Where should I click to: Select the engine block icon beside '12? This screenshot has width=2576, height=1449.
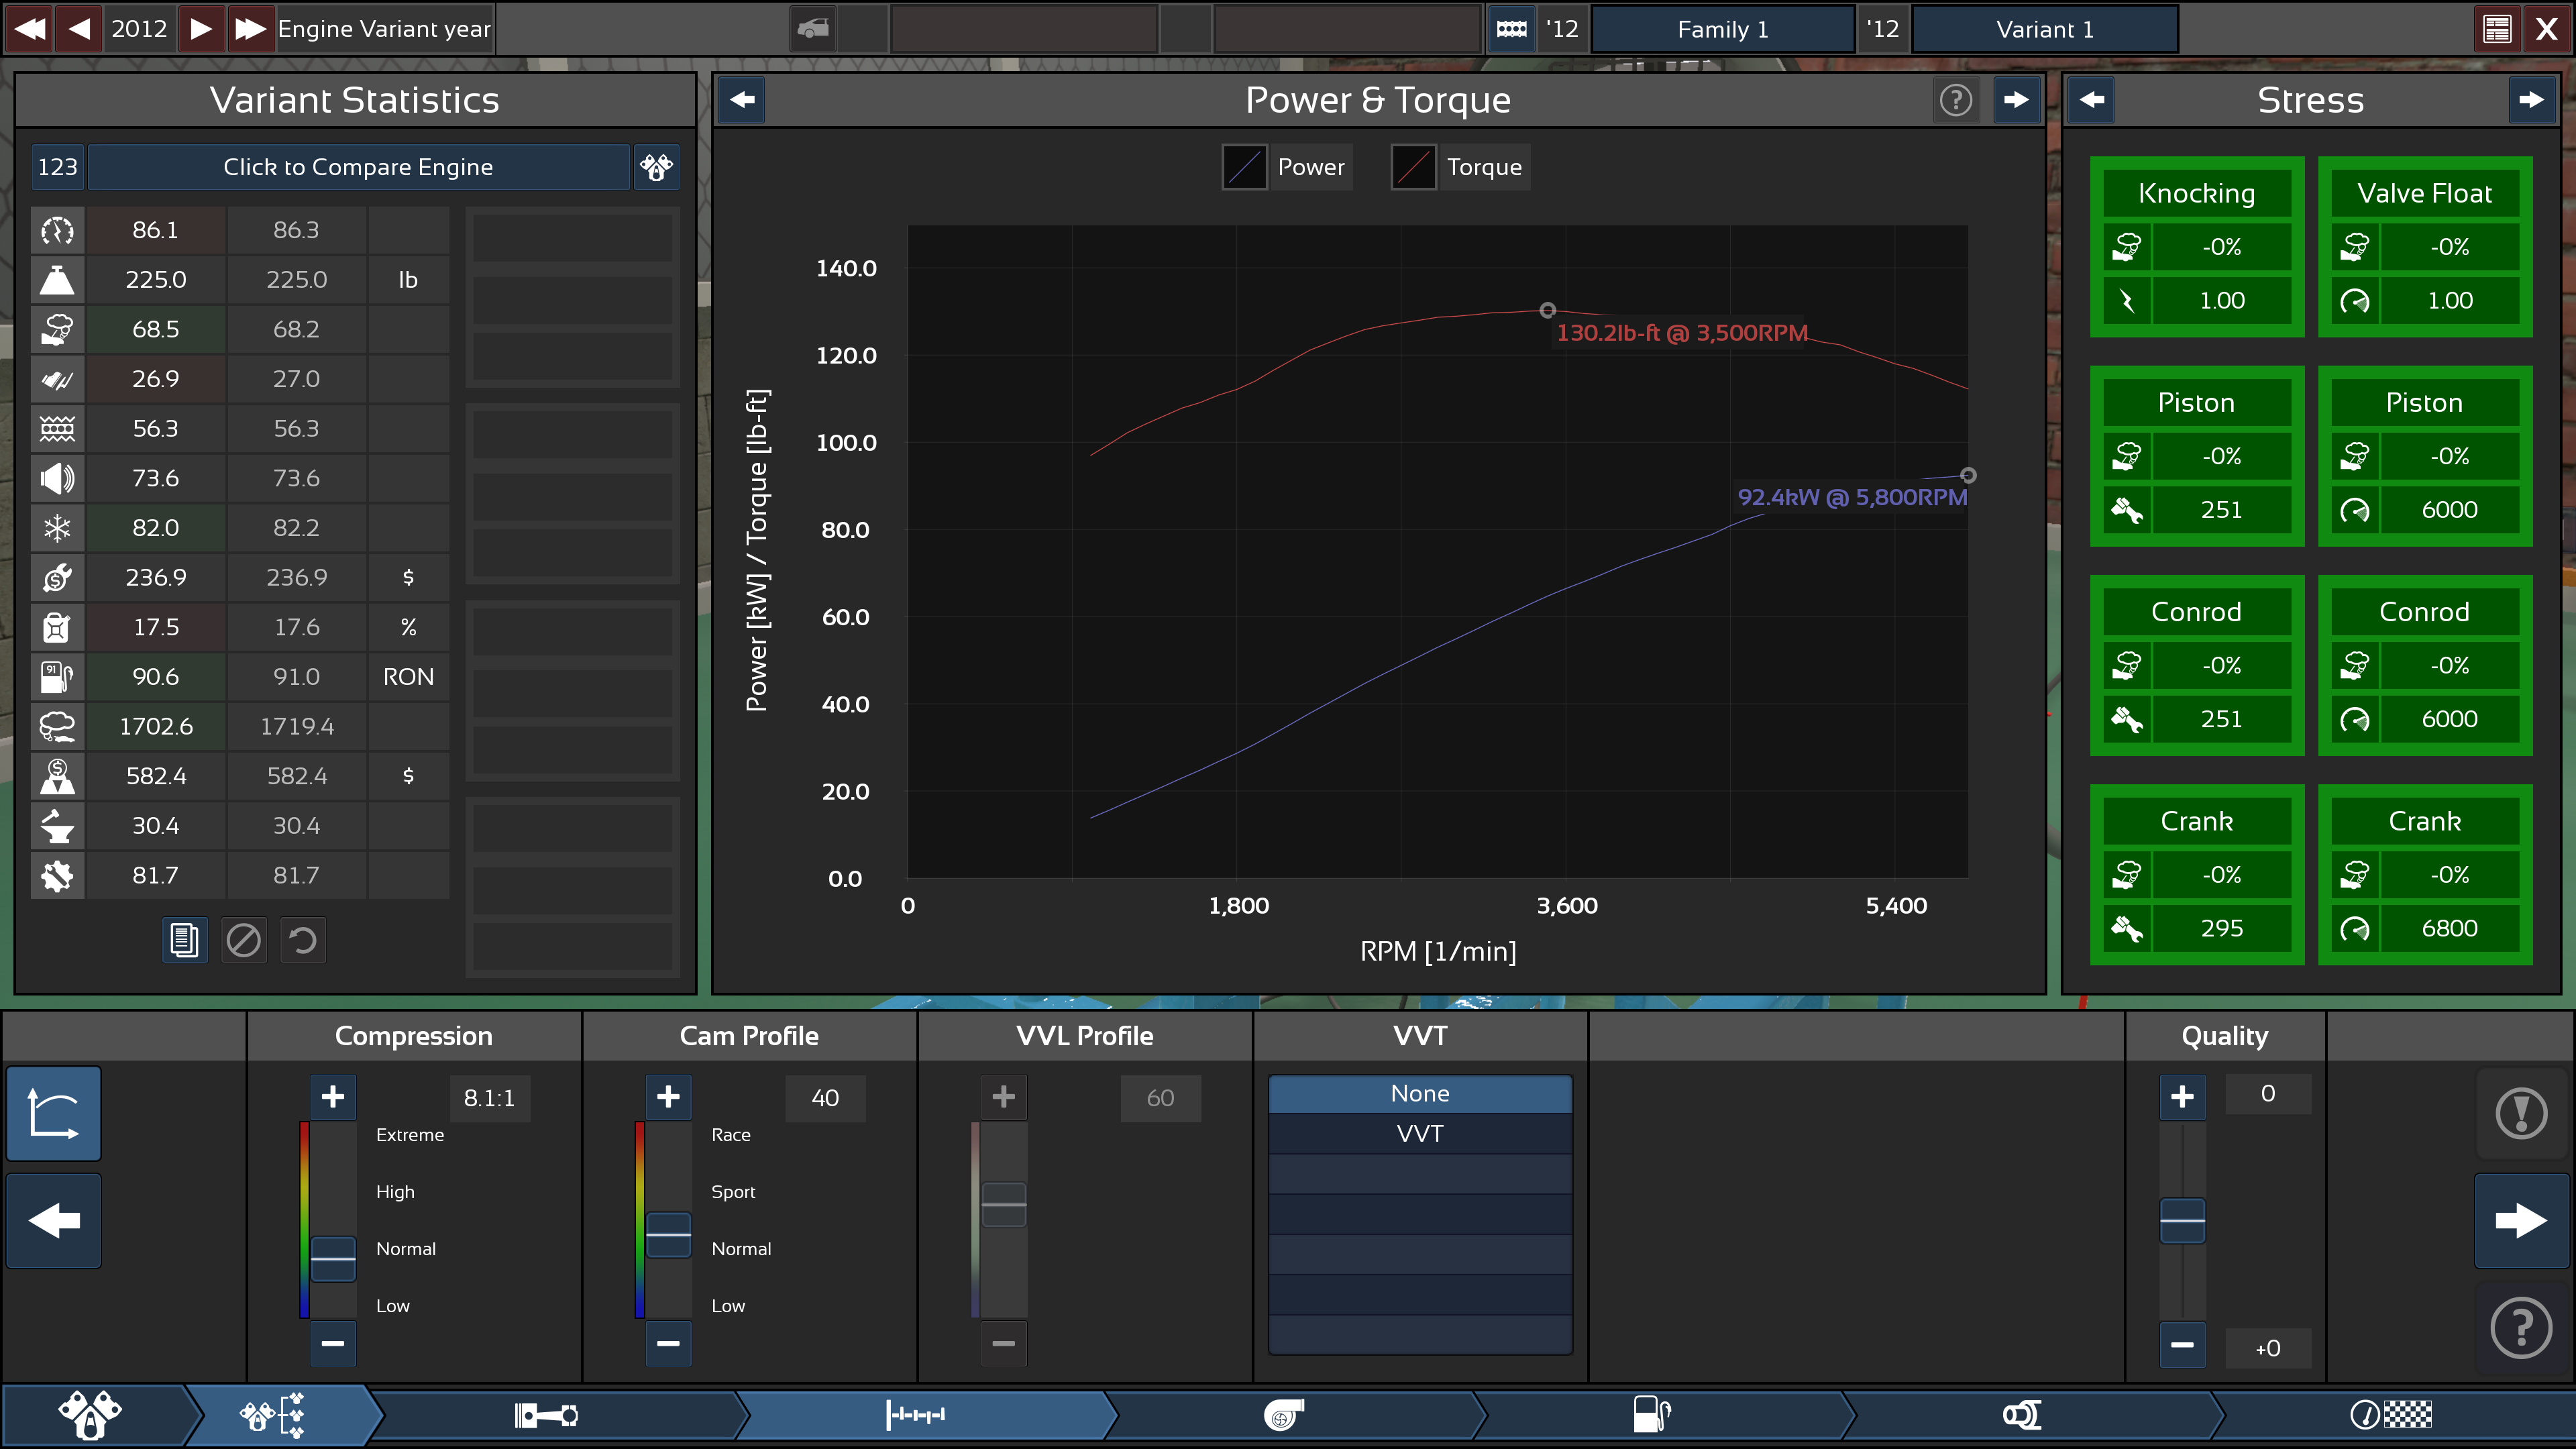[1511, 28]
